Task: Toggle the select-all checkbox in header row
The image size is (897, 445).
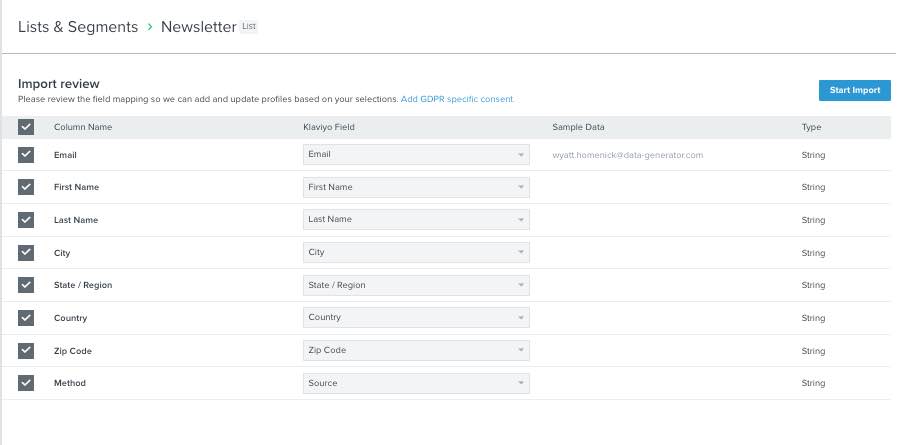Action: pos(26,127)
